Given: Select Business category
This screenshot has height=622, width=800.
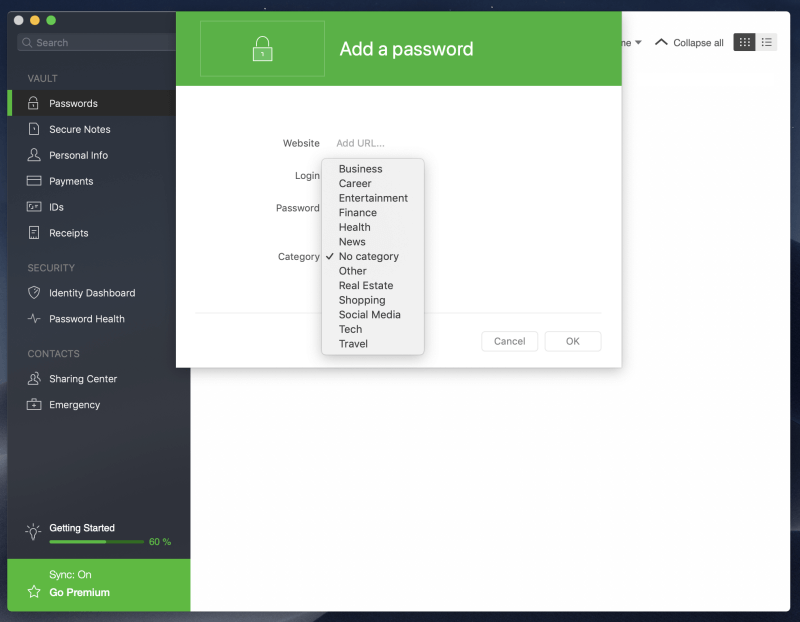Looking at the screenshot, I should click(373, 168).
